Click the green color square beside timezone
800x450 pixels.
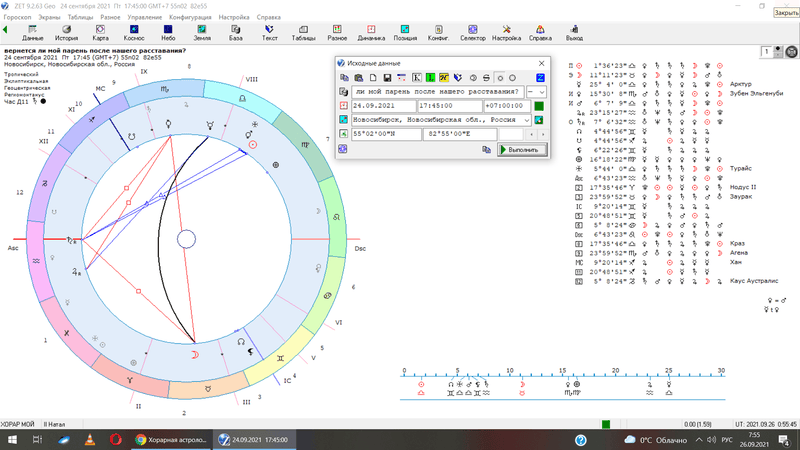tap(539, 106)
